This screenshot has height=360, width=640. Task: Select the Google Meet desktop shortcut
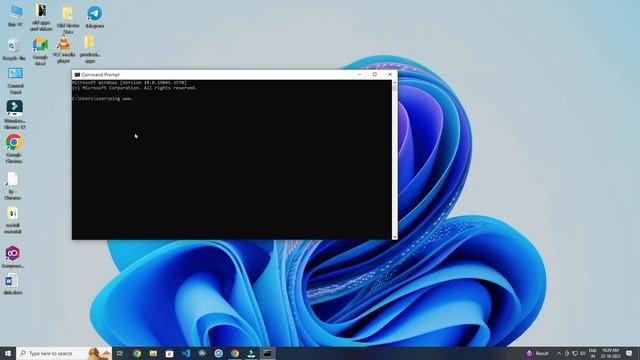click(40, 51)
